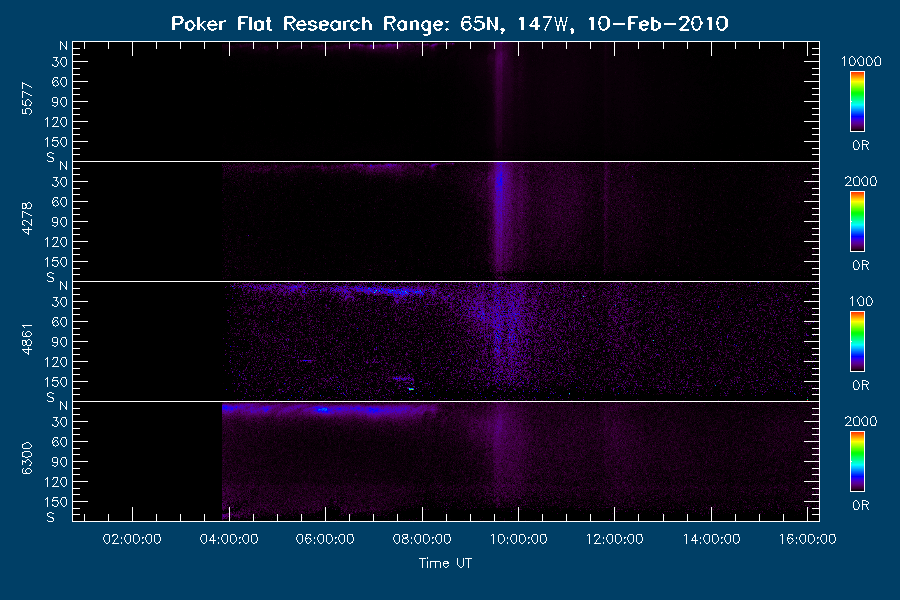Select the 4861 panel label
900x600 pixels.
[27, 339]
